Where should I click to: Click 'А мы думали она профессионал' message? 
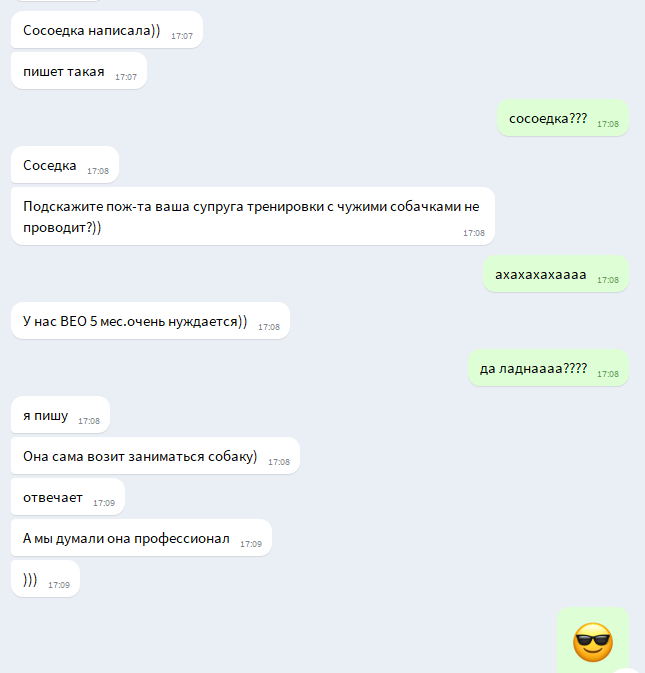(x=141, y=538)
